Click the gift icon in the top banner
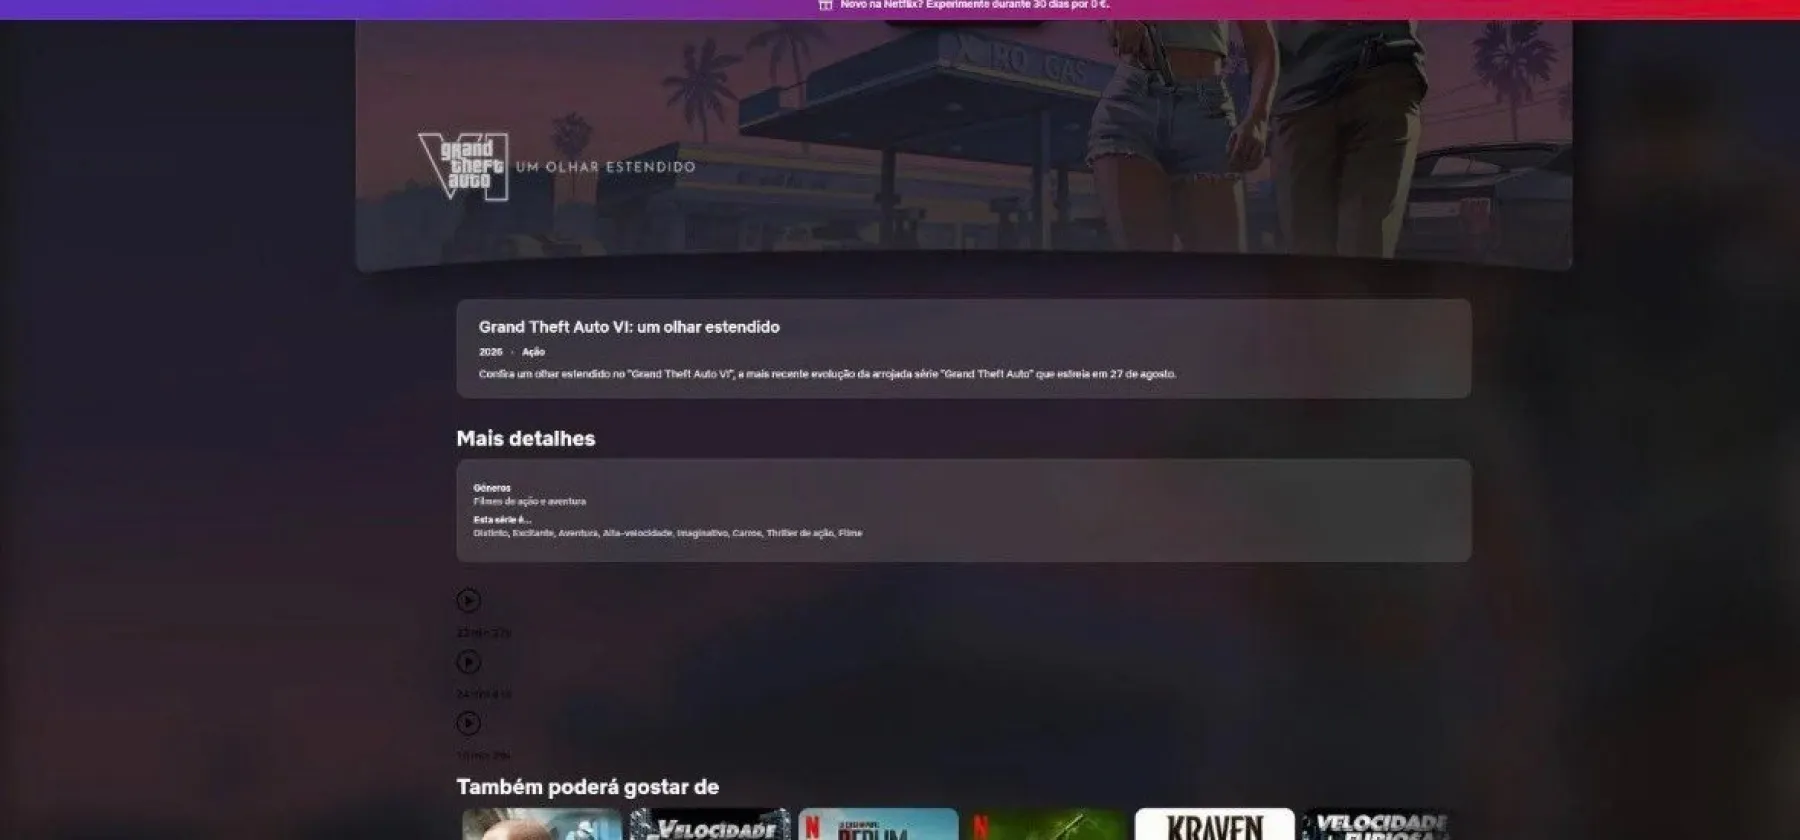Viewport: 1800px width, 840px height. pyautogui.click(x=825, y=5)
